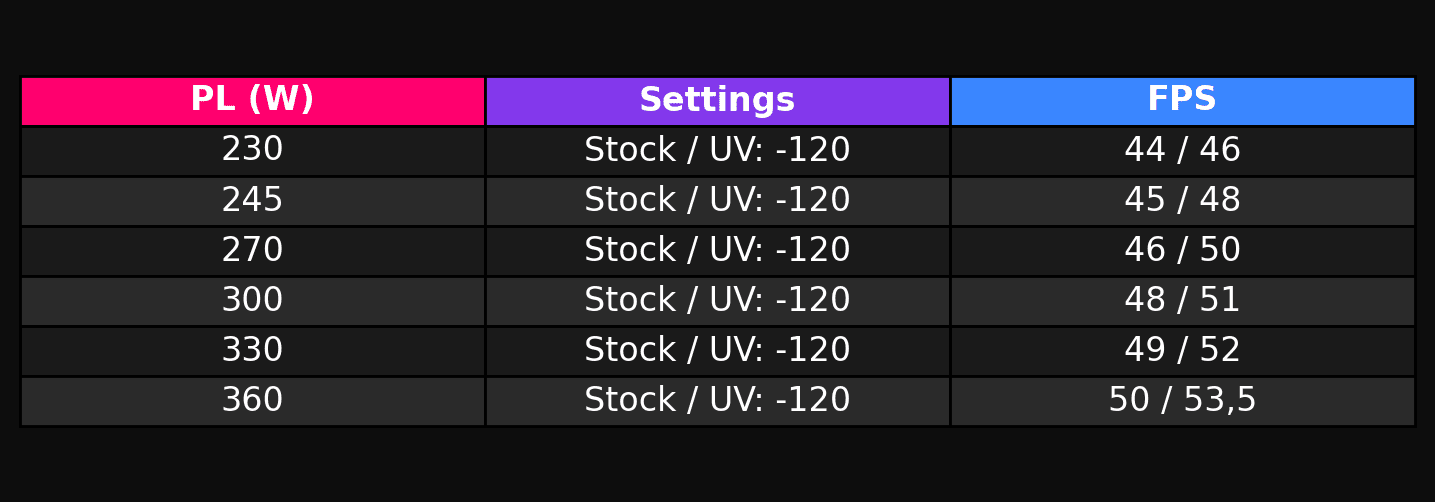Screen dimensions: 1435x502
Task: Click the FPS value 44 / 46
Action: pos(1182,150)
